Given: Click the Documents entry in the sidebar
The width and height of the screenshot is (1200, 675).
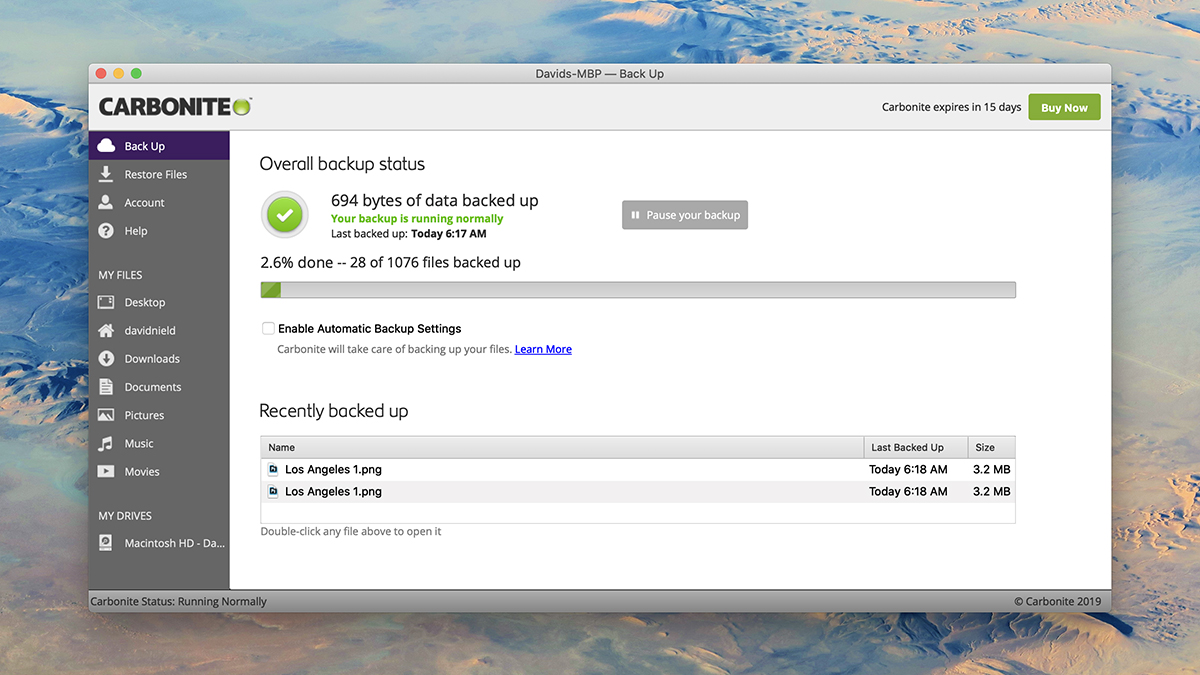Looking at the screenshot, I should pyautogui.click(x=107, y=386).
